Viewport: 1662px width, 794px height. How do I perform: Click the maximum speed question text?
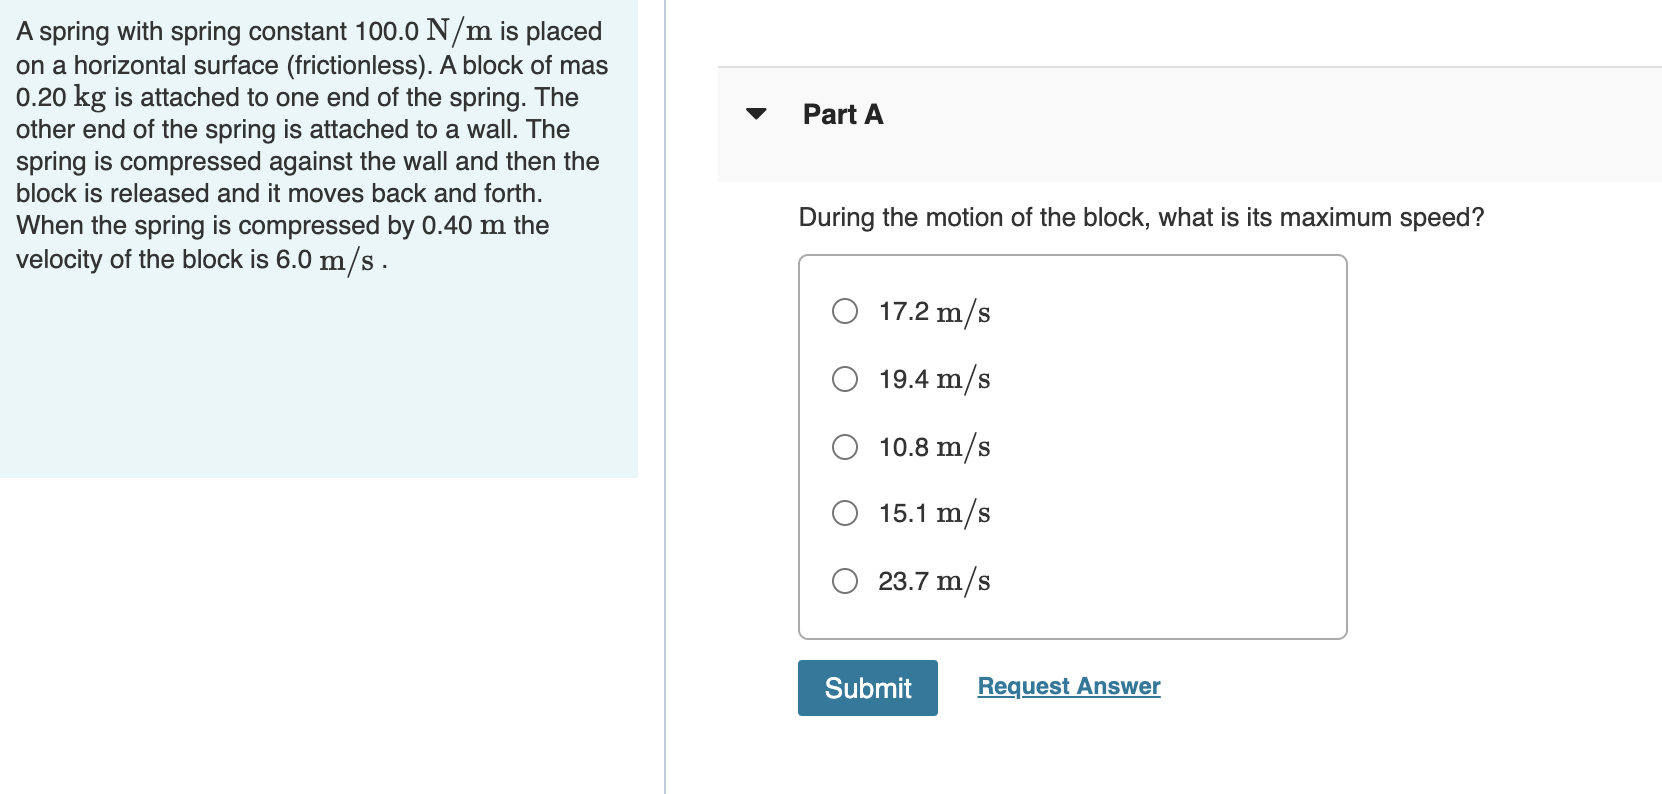point(1140,218)
